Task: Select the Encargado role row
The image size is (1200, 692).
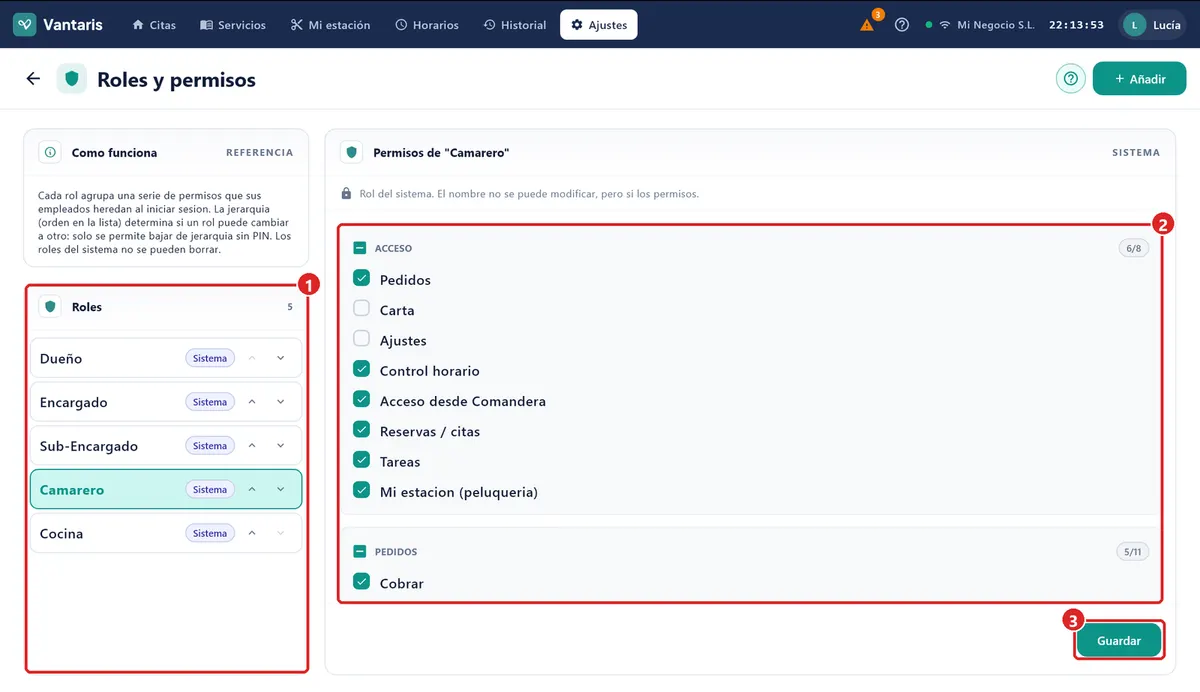Action: (x=166, y=402)
